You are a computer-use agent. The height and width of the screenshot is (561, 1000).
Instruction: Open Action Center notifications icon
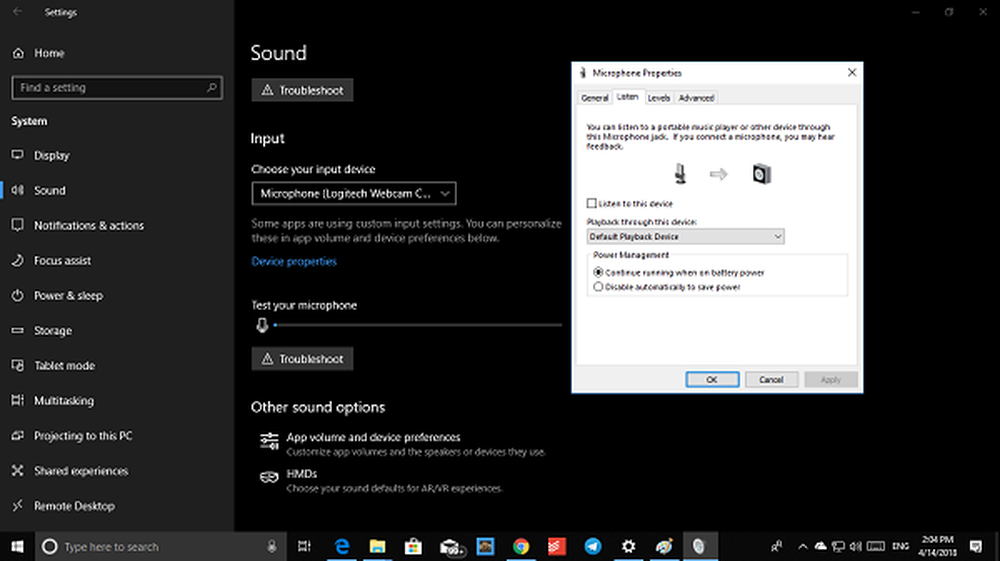point(976,546)
